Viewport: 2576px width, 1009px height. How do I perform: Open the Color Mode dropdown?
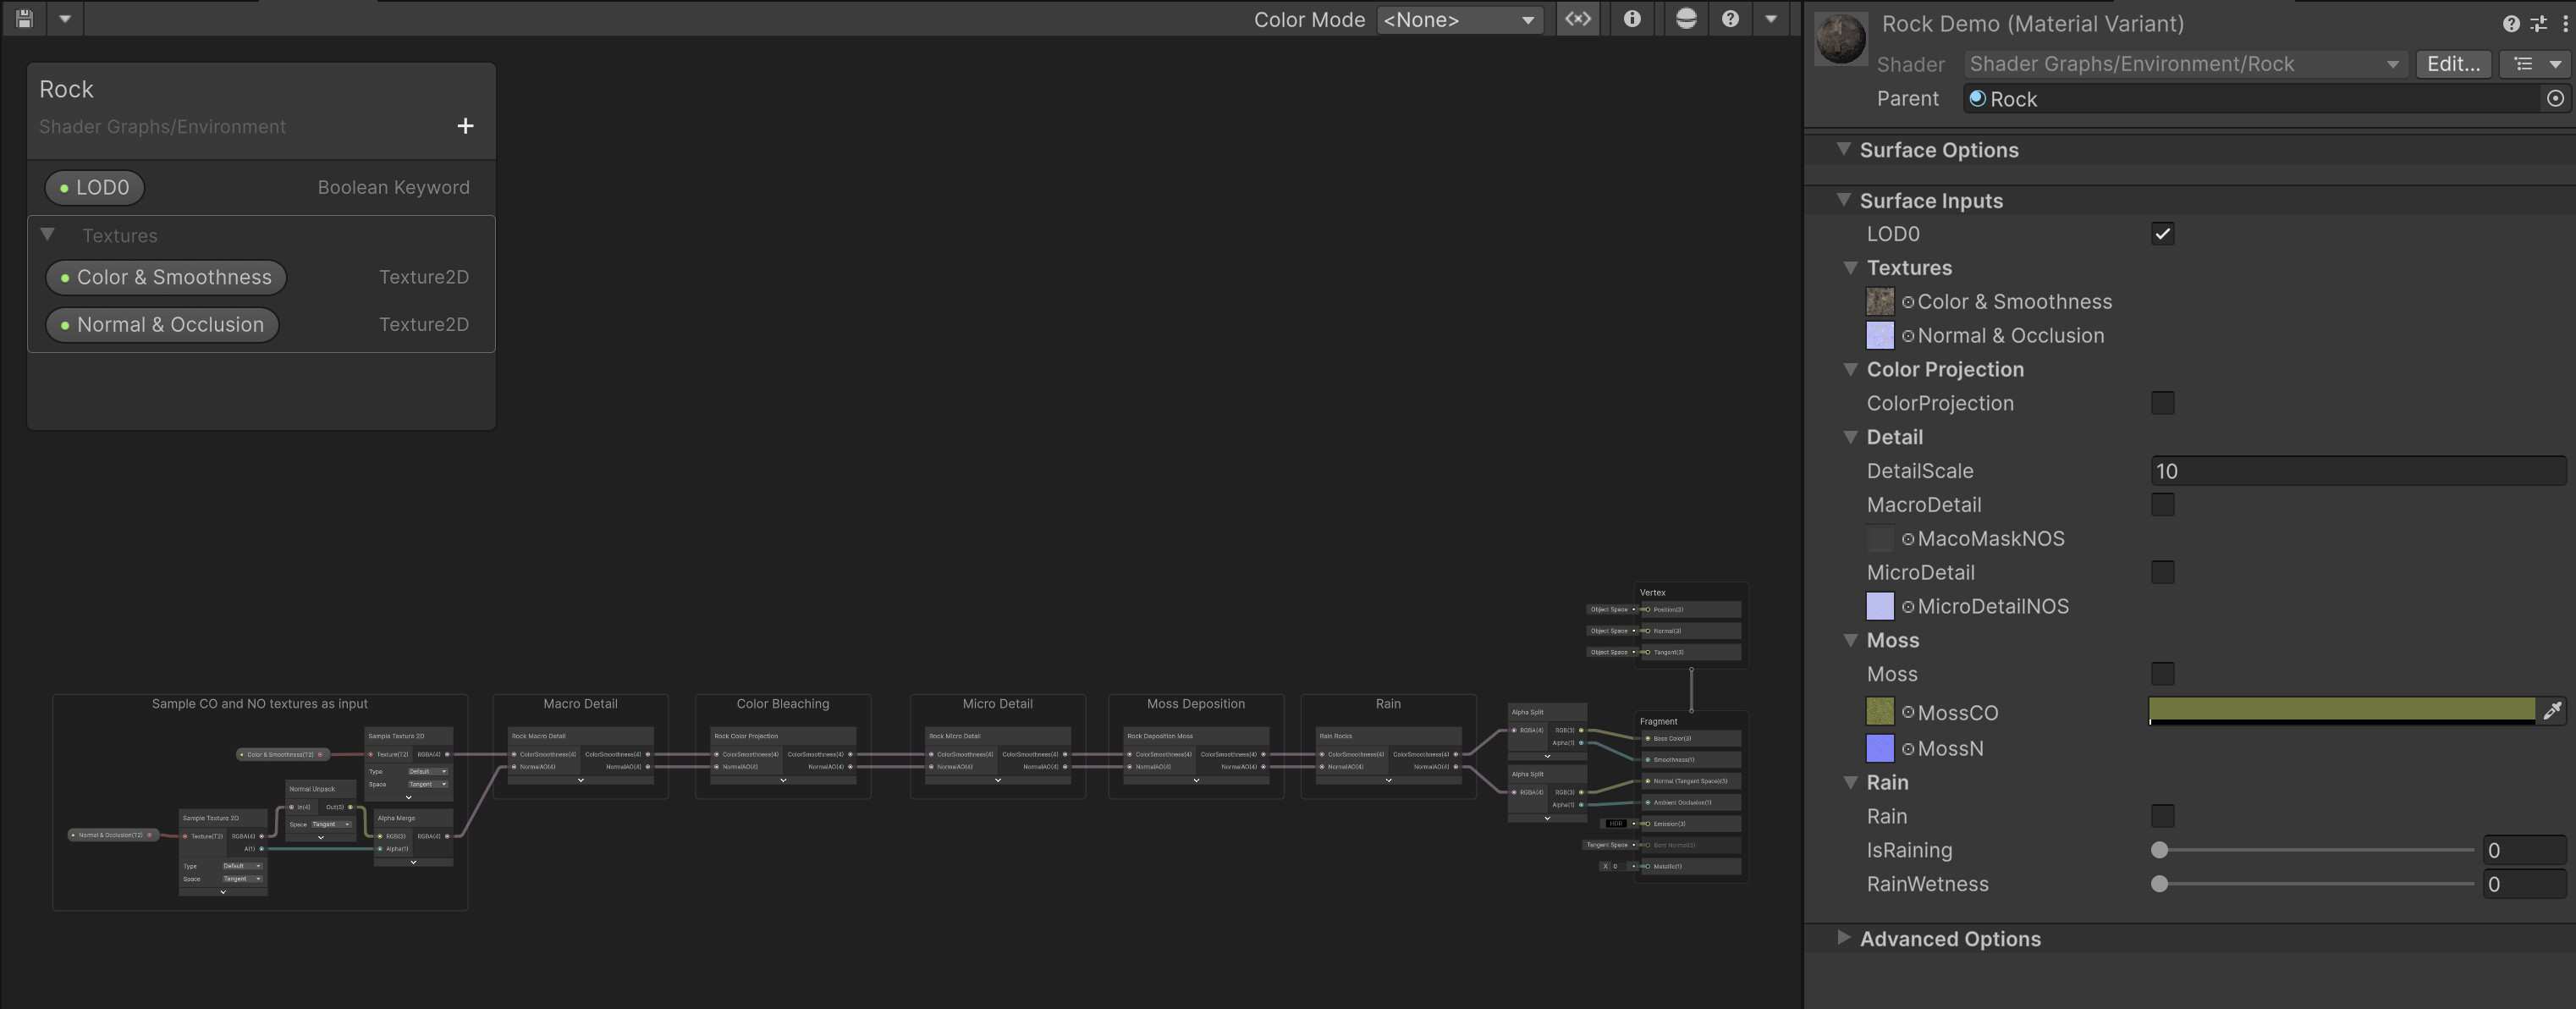point(1460,19)
